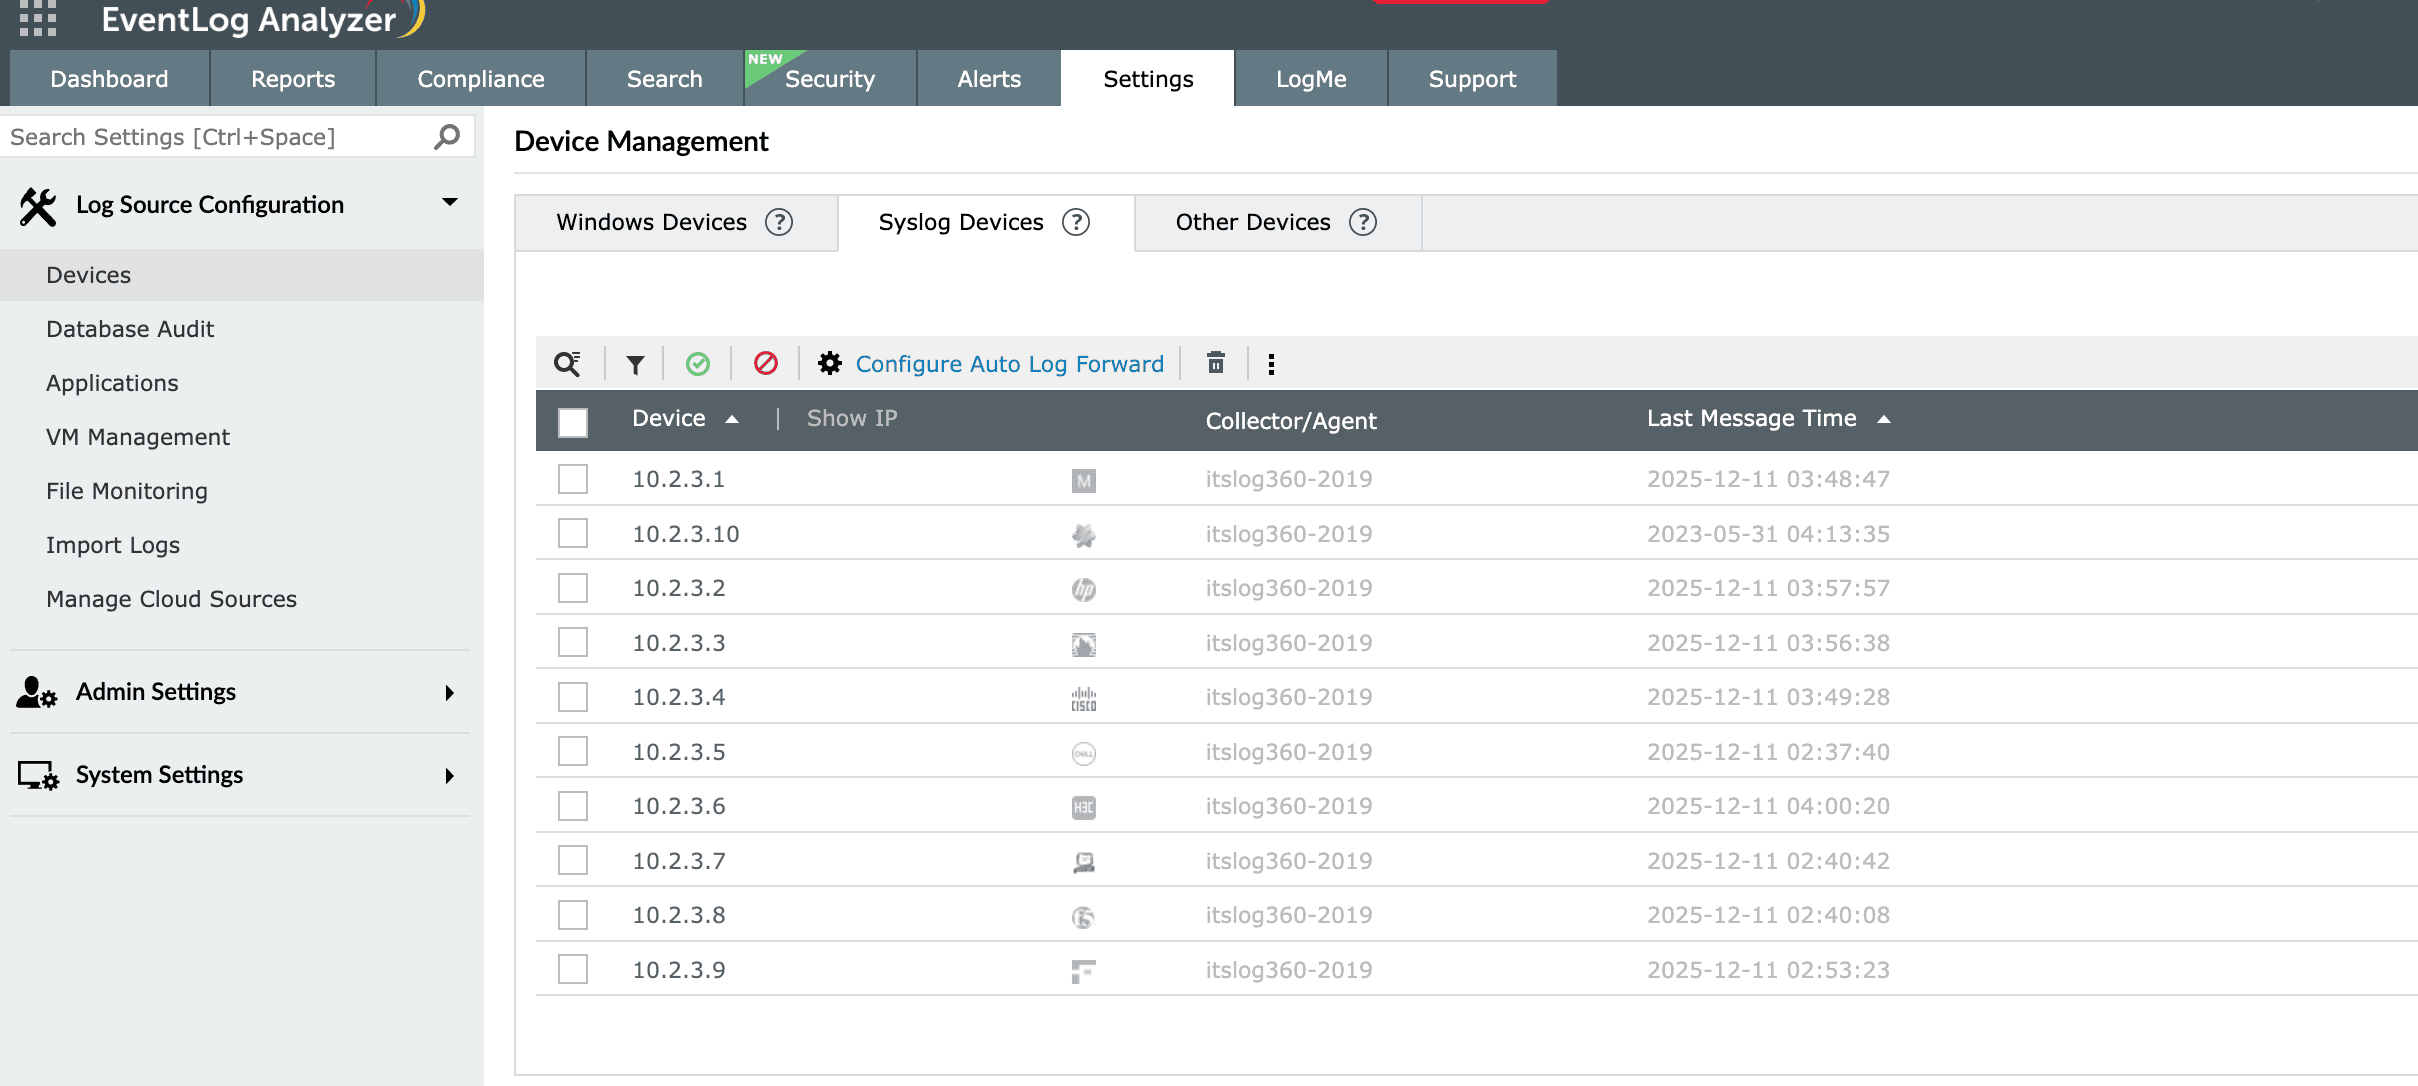
Task: Click the device type icon for 10.2.3.10
Action: [x=1084, y=536]
